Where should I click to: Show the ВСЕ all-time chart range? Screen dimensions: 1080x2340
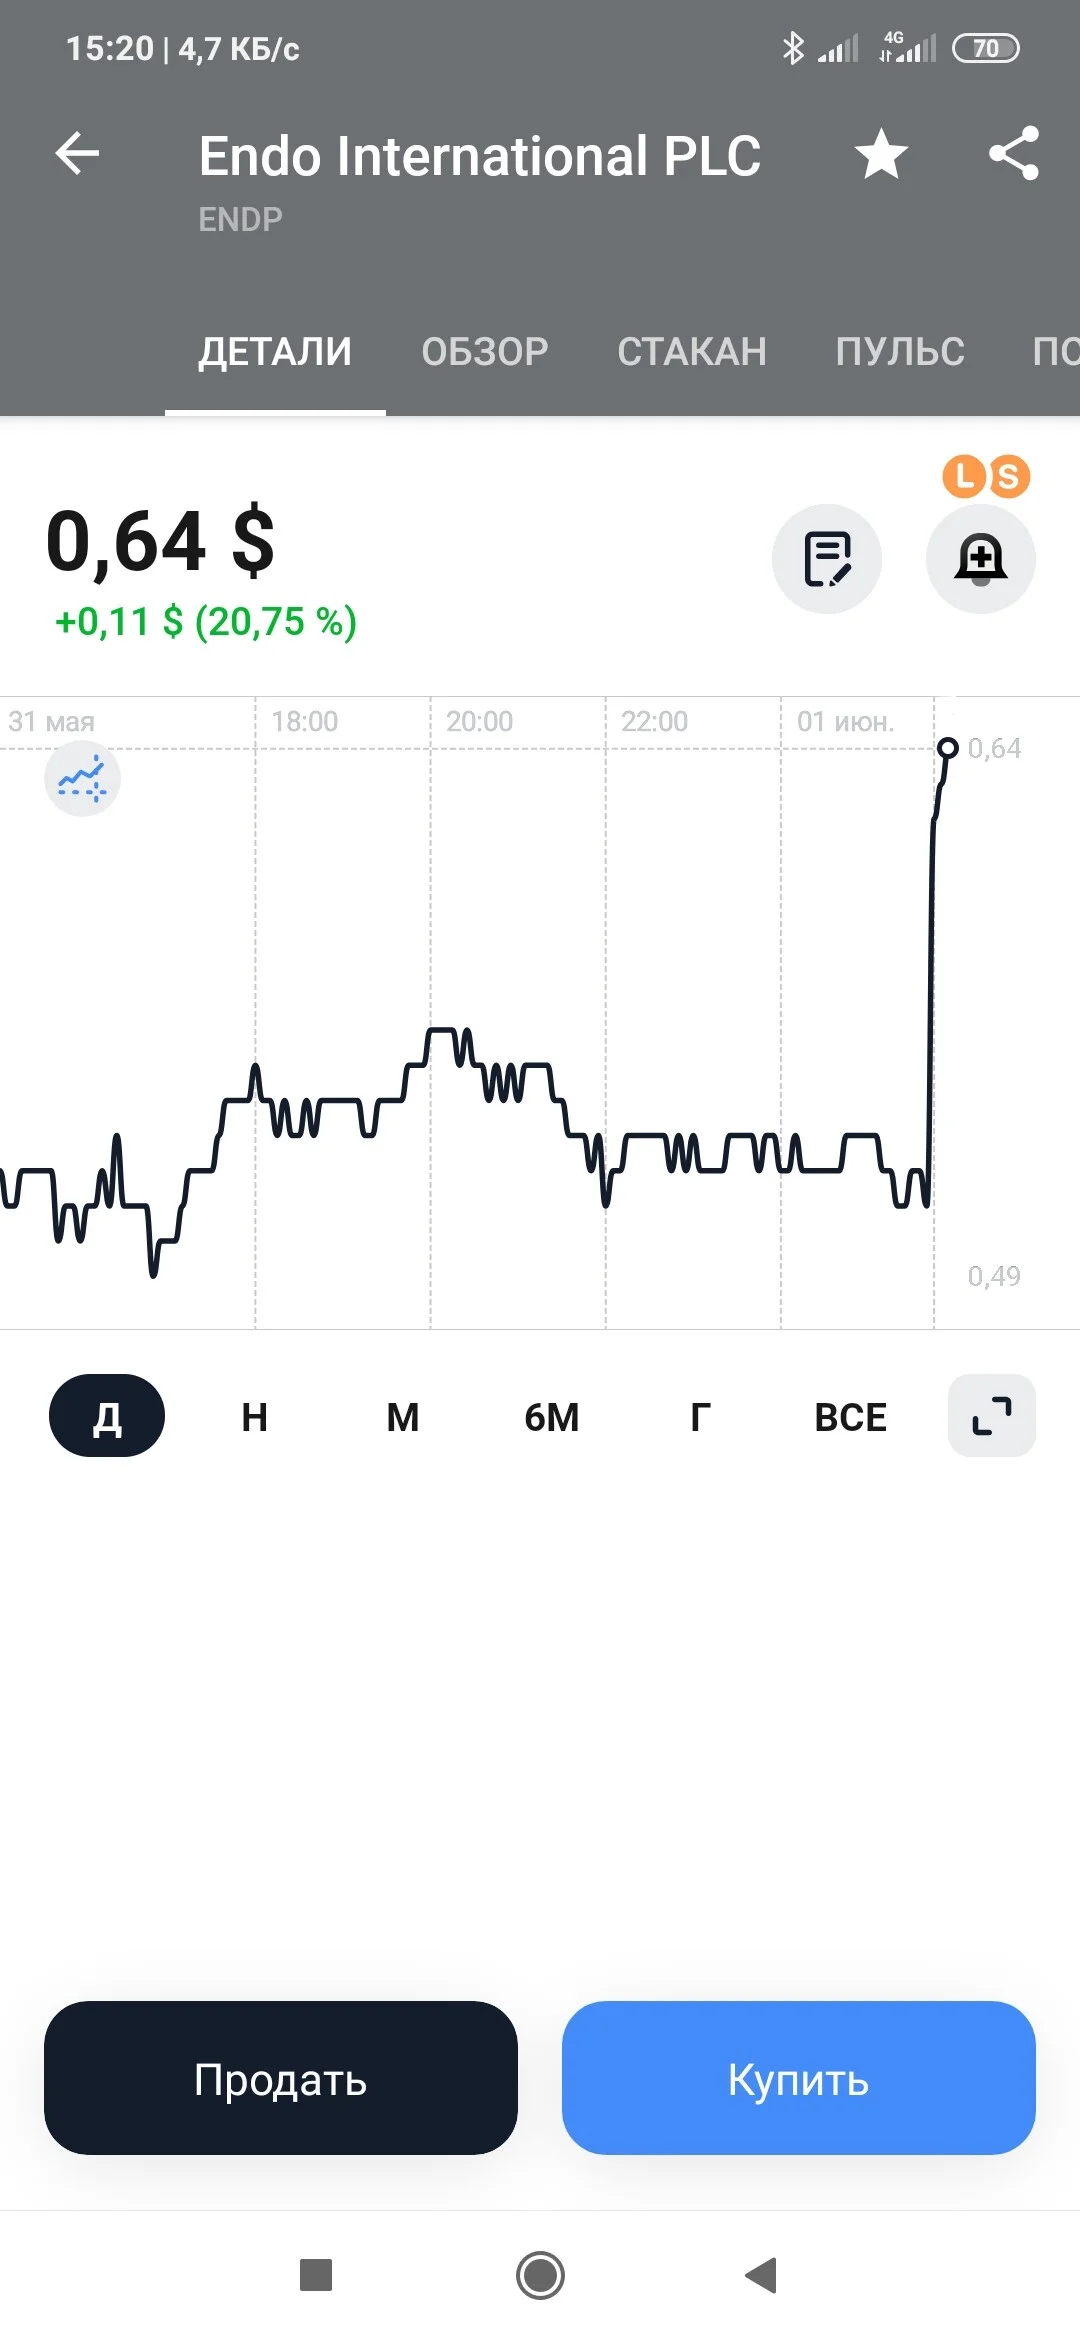pyautogui.click(x=851, y=1417)
